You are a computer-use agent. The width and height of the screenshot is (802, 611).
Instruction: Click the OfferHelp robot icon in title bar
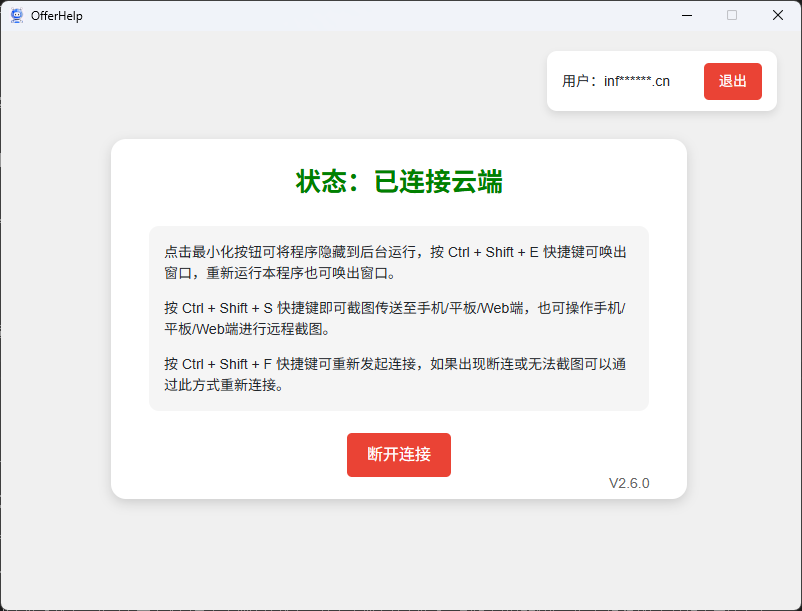(x=16, y=15)
